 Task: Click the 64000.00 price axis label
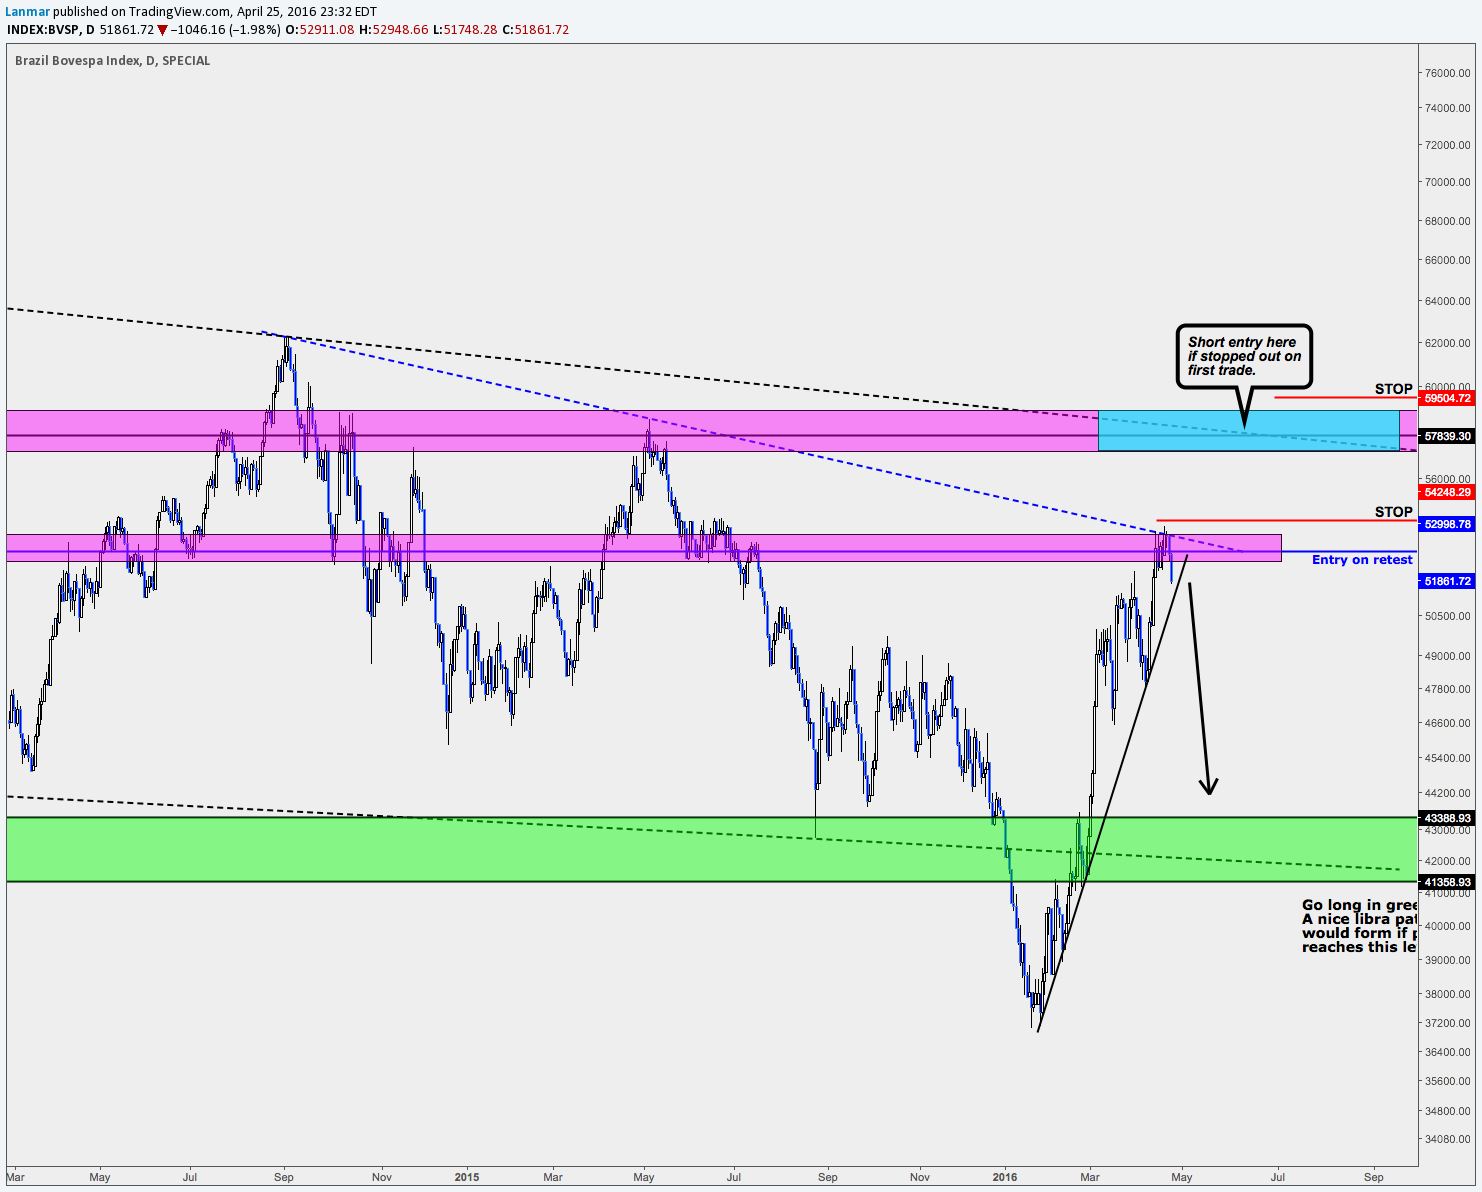(1448, 301)
